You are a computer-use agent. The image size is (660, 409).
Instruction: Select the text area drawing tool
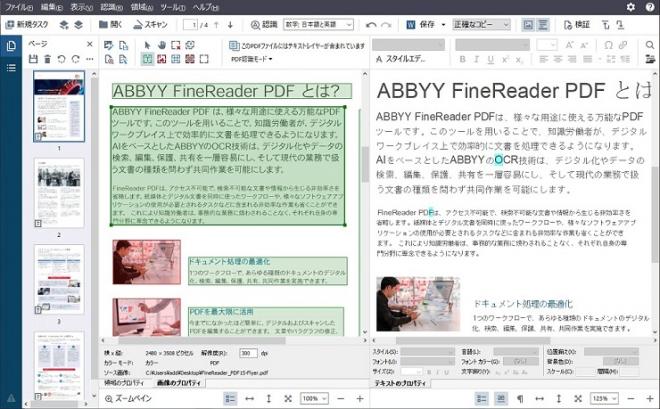coord(147,59)
